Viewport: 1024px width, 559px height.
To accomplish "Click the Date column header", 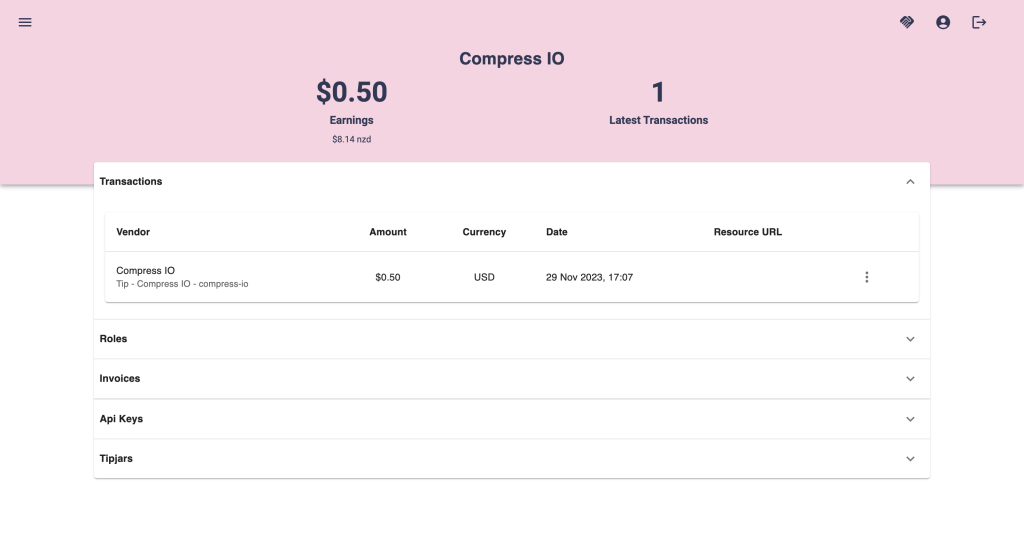I will point(556,232).
